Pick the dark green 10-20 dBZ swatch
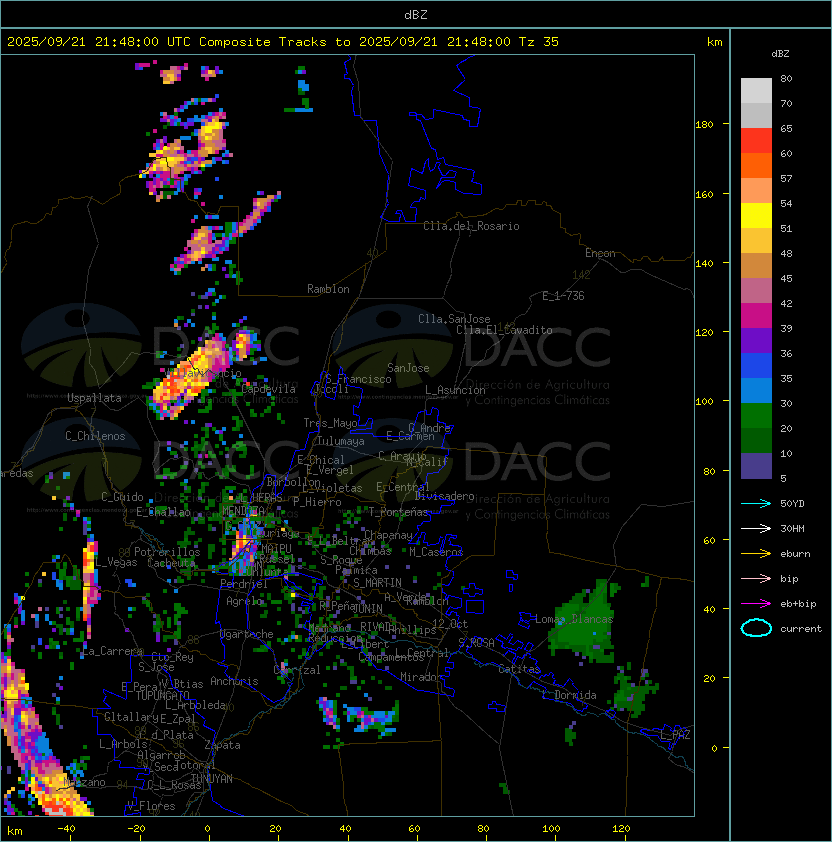Screen dimensions: 832x842 756,440
